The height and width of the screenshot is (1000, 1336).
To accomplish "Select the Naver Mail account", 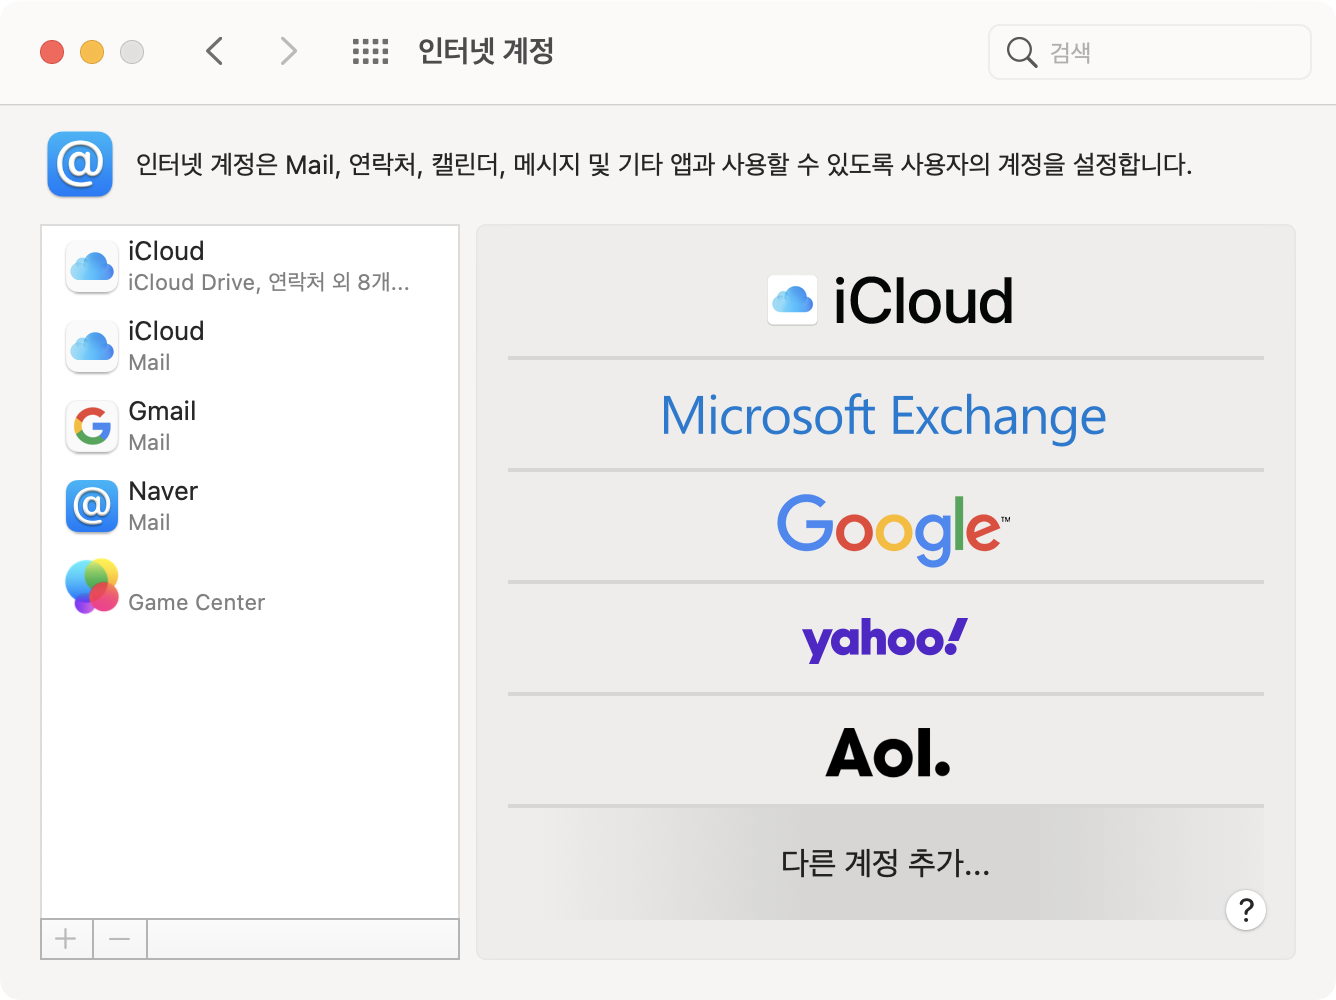I will (x=250, y=506).
